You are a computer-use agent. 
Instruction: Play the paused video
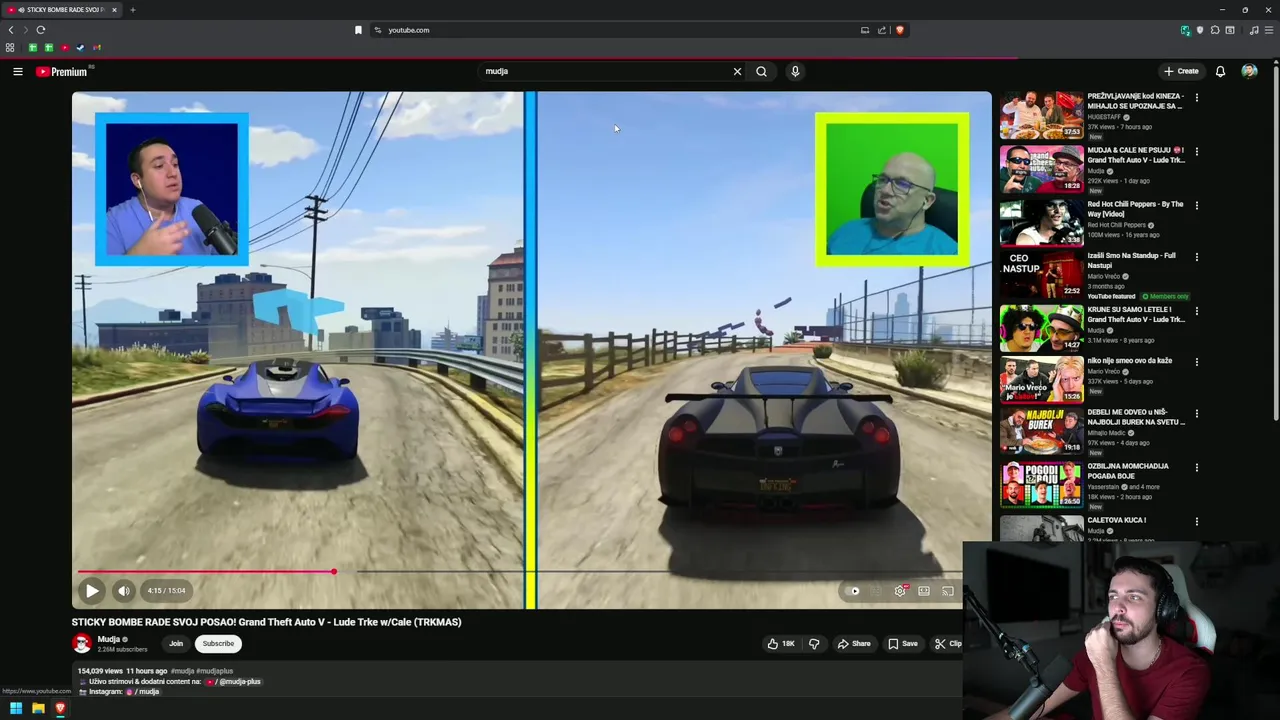point(92,590)
